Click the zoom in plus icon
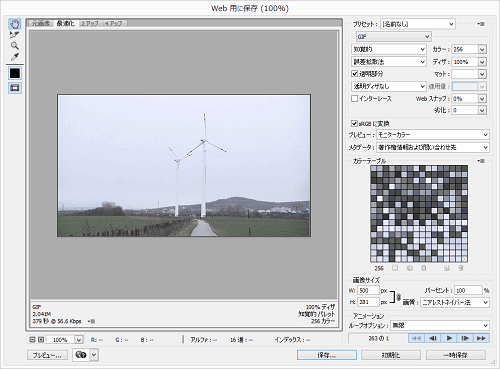500x369 pixels. [41, 339]
